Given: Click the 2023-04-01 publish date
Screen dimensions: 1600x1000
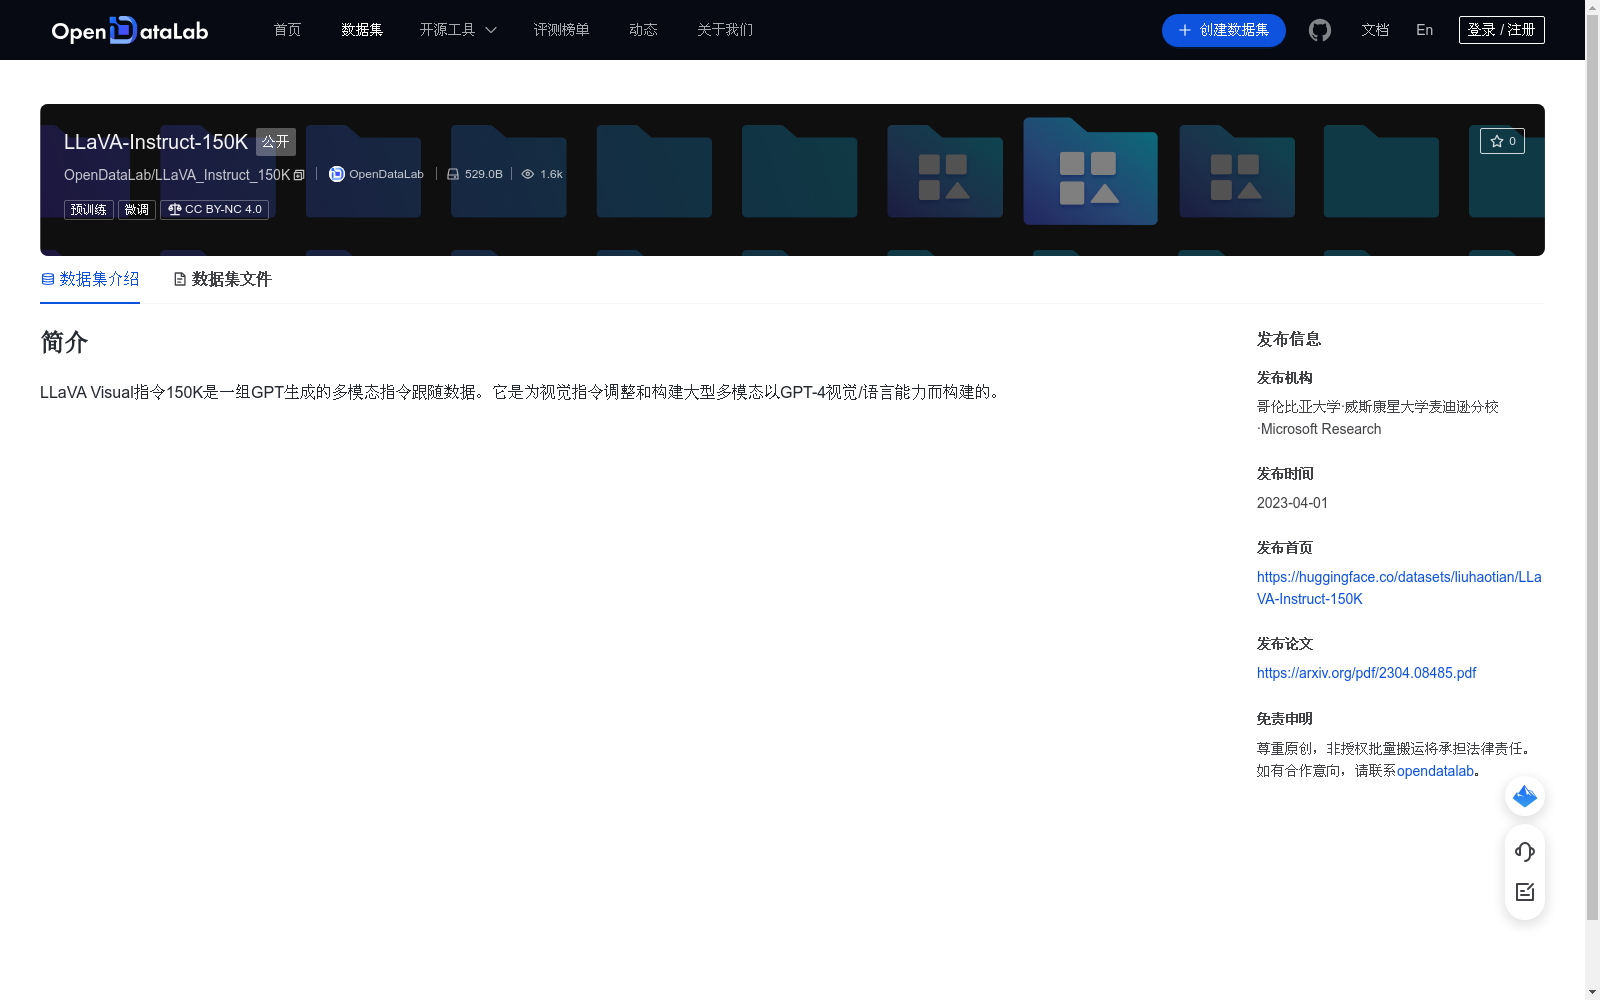Looking at the screenshot, I should (x=1292, y=503).
